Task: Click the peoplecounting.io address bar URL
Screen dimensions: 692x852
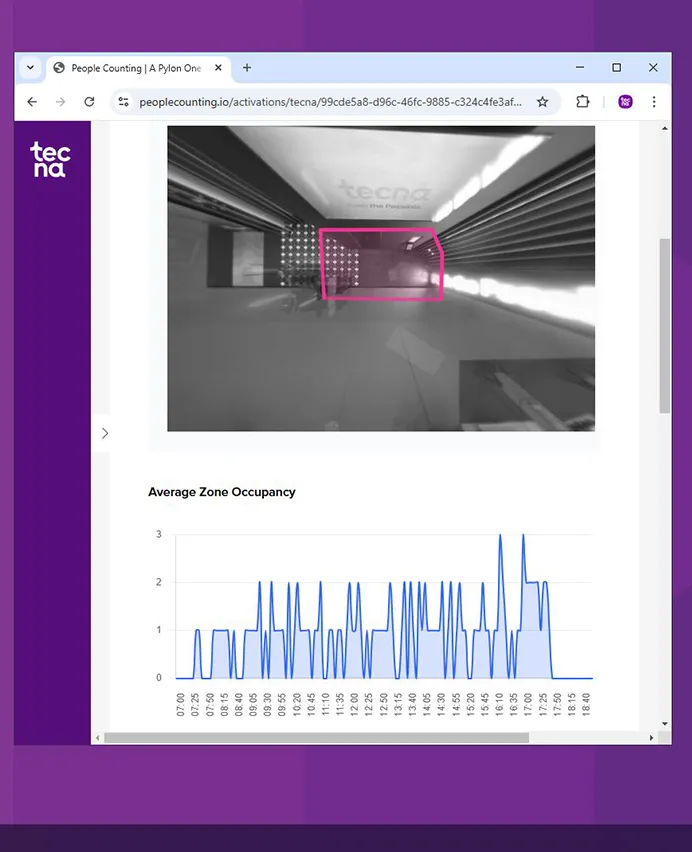Action: point(330,102)
